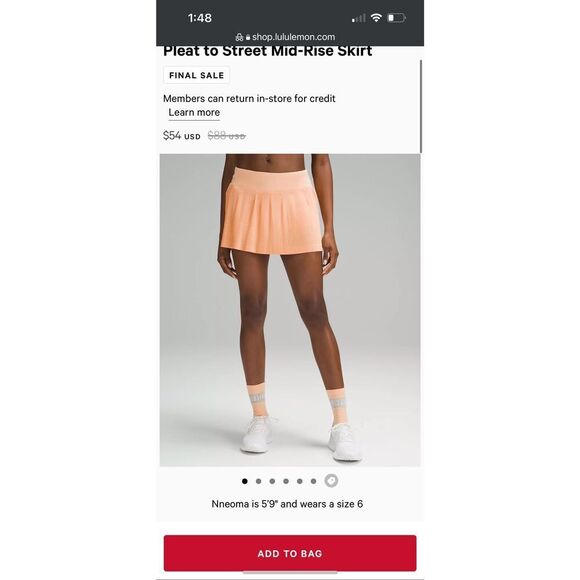Tap the padlock icon before shop.lululemon.com
The image size is (580, 580).
tap(248, 37)
